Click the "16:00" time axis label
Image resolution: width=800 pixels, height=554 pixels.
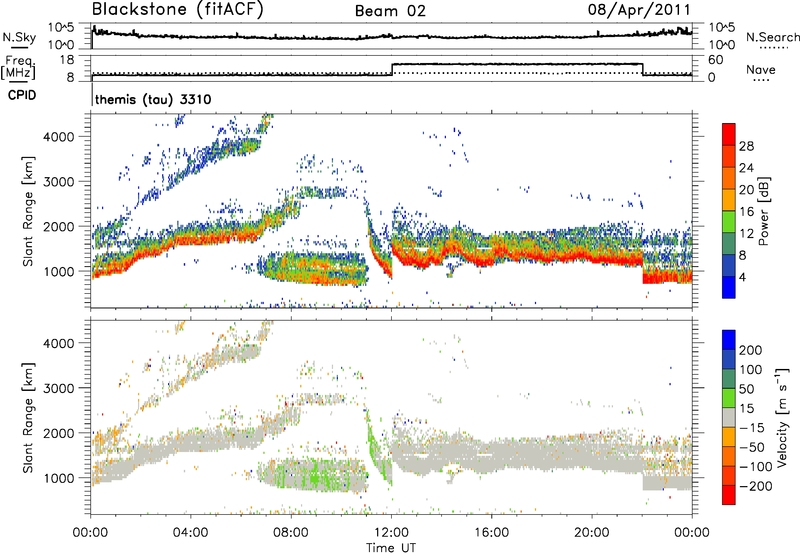coord(491,533)
